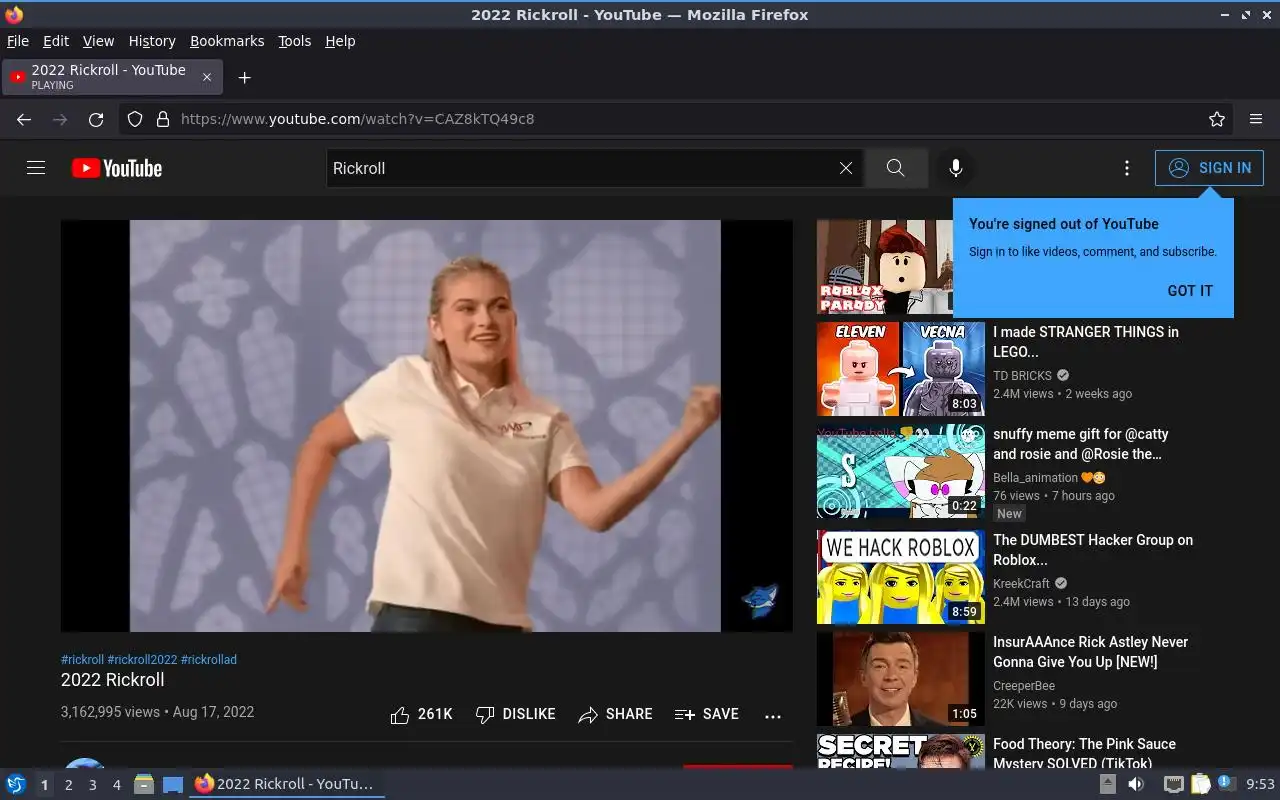1280x800 pixels.
Task: View site security padlock details
Action: point(162,119)
